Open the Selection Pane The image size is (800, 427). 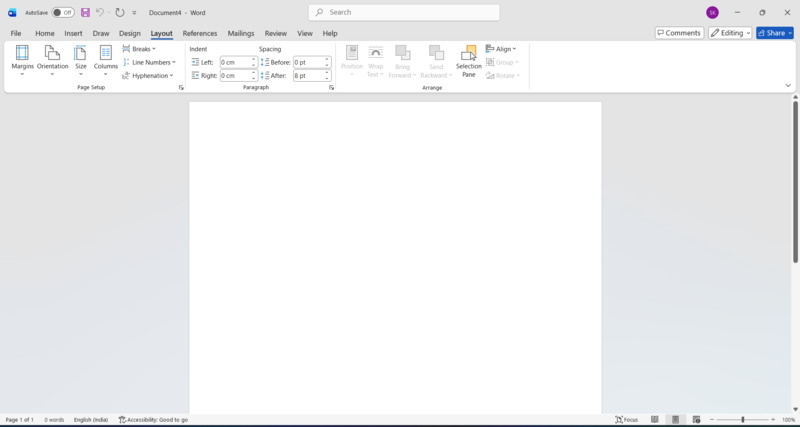coord(469,61)
